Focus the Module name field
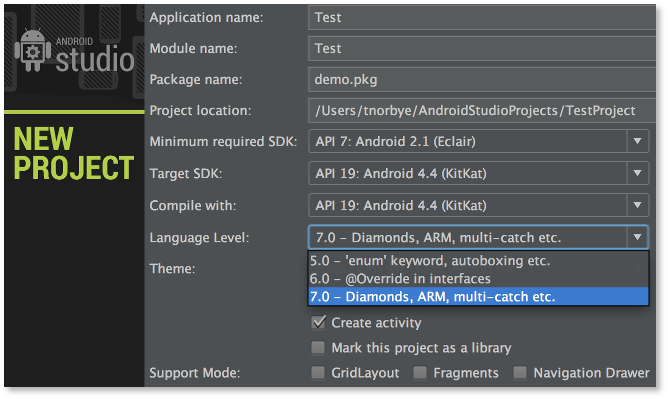Viewport: 668px width, 399px height. coord(482,49)
